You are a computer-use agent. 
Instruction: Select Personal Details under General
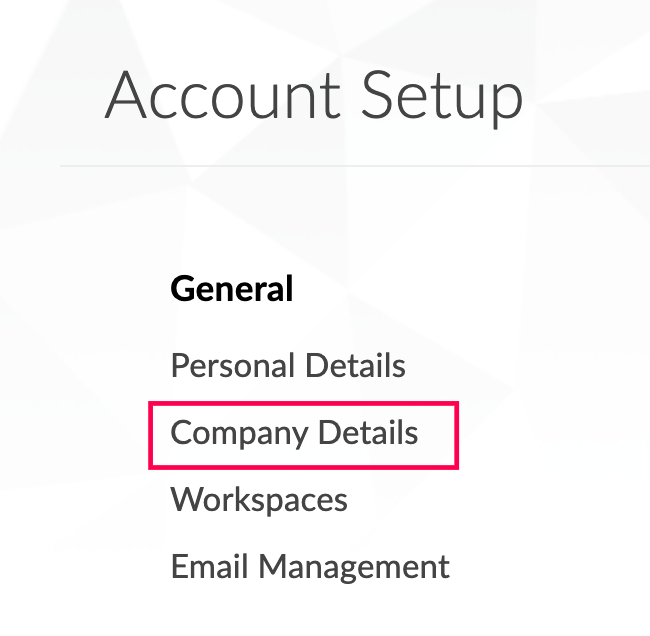[288, 365]
